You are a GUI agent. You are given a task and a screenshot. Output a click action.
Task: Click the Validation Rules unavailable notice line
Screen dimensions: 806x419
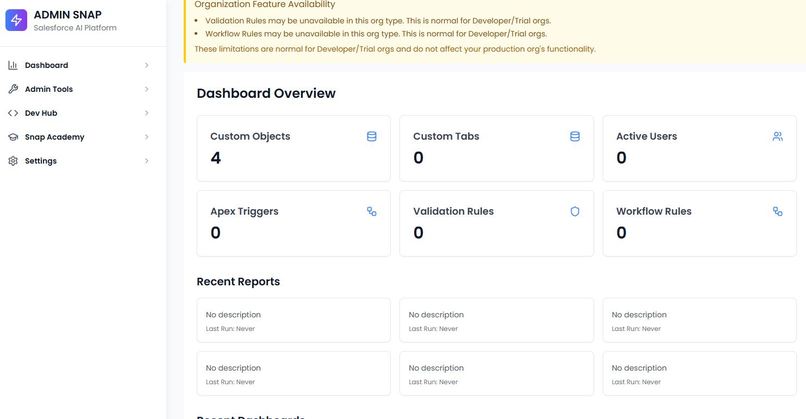coord(378,21)
